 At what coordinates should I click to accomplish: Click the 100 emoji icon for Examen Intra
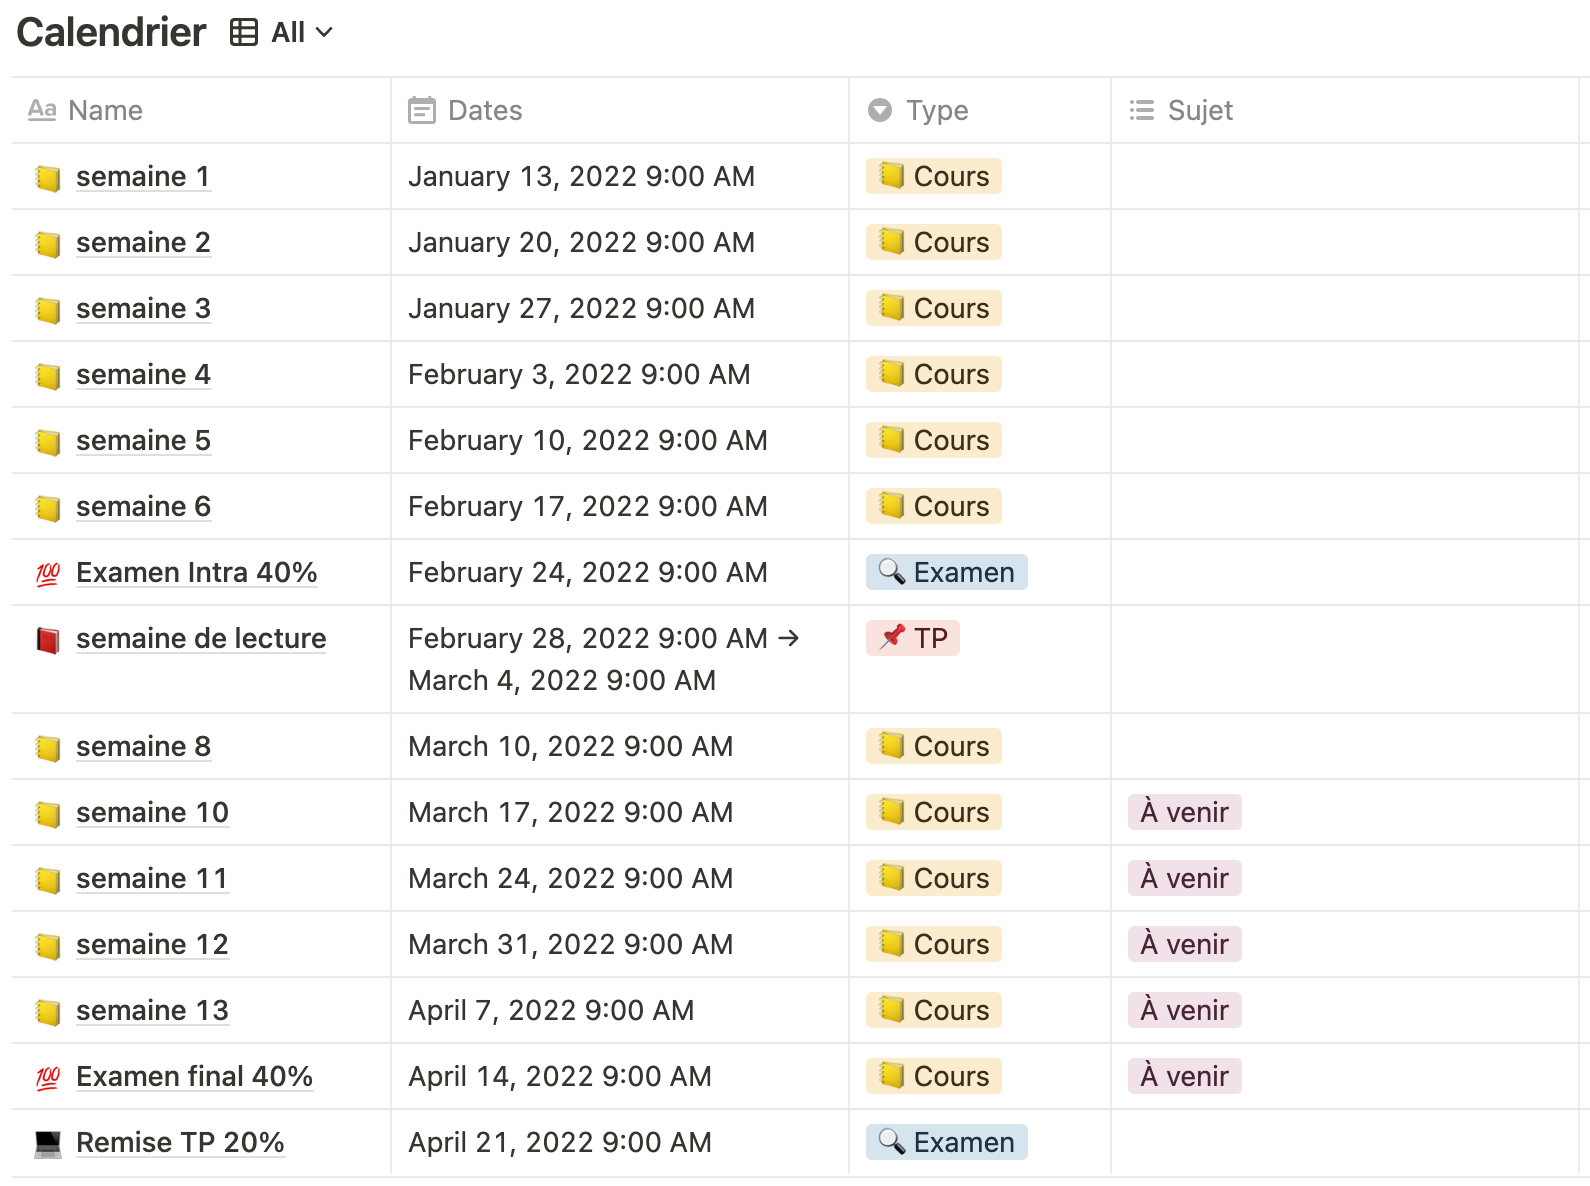(48, 574)
